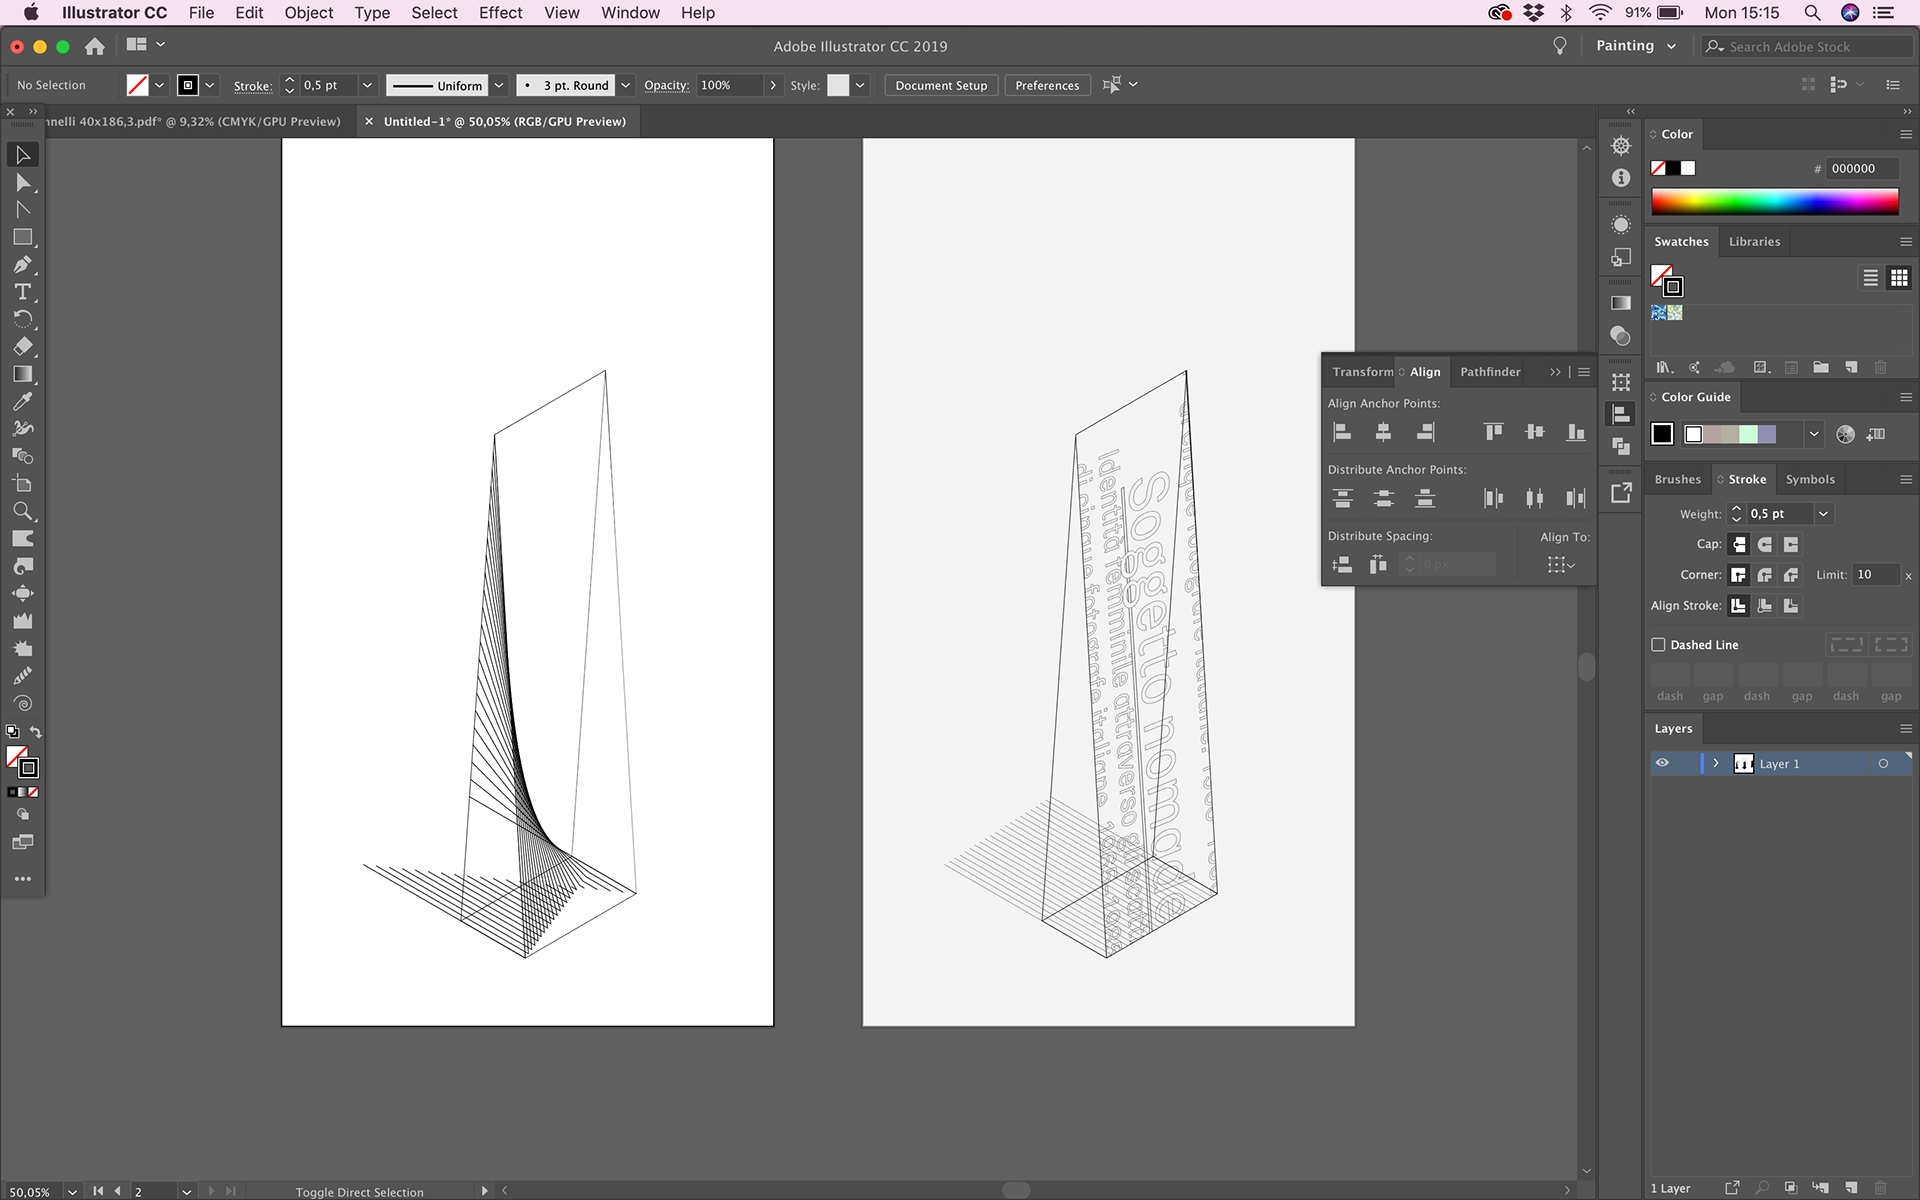Open the Painting workspace dropdown
1920x1200 pixels.
click(1635, 46)
